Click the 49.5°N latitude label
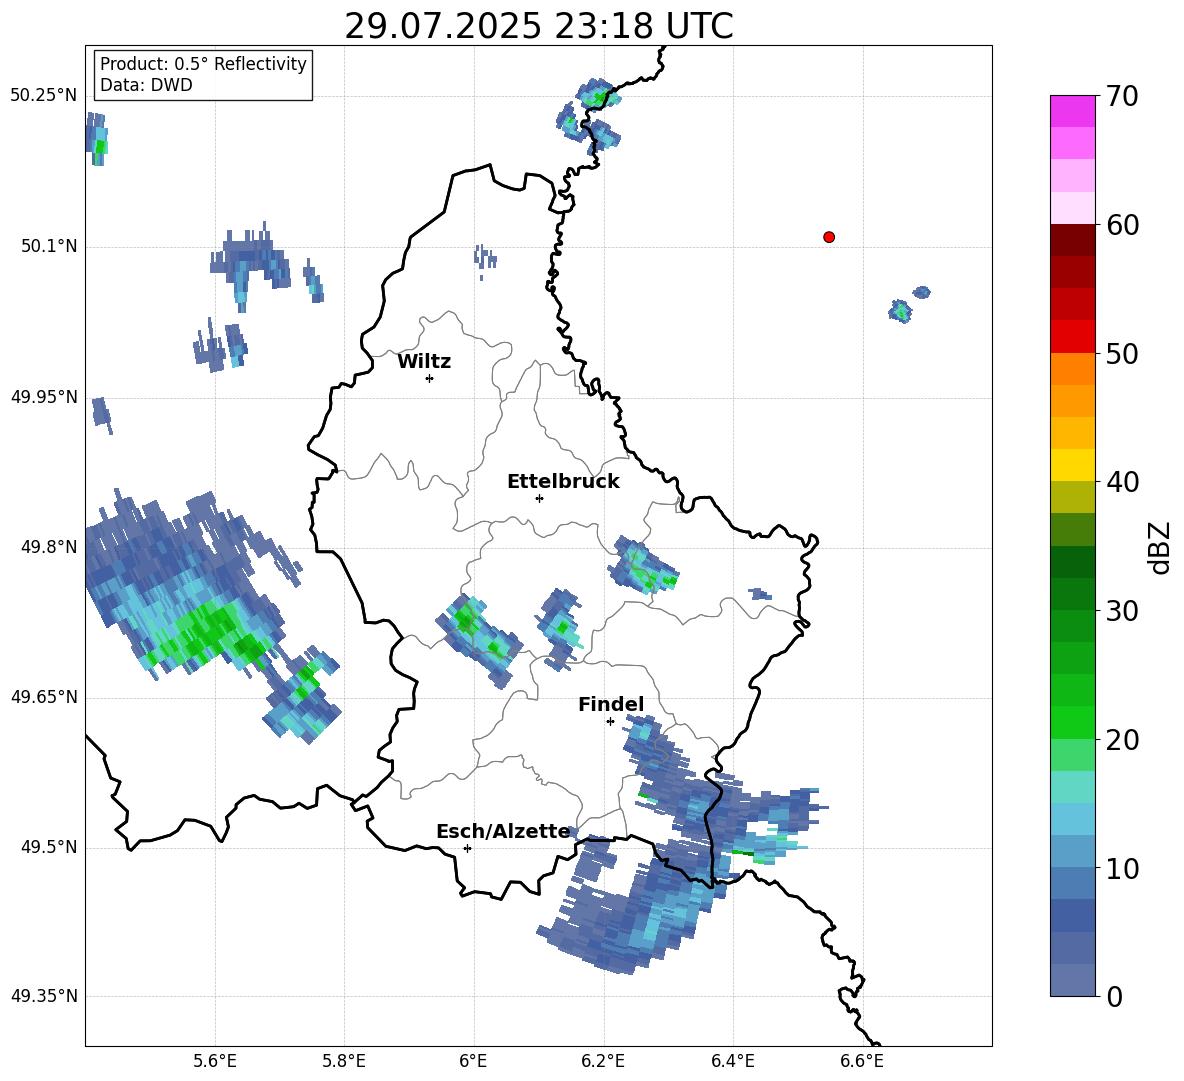This screenshot has height=1081, width=1184. (x=48, y=848)
